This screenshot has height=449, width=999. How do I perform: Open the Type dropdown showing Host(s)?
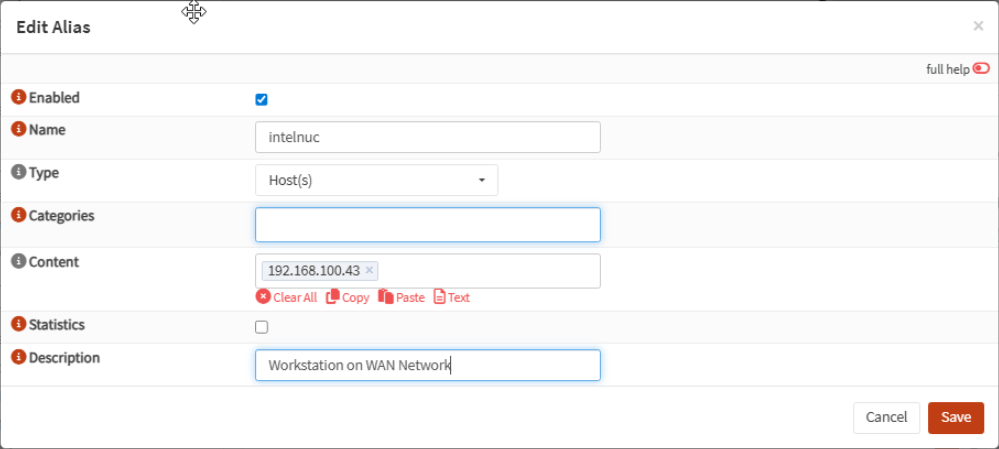(377, 180)
